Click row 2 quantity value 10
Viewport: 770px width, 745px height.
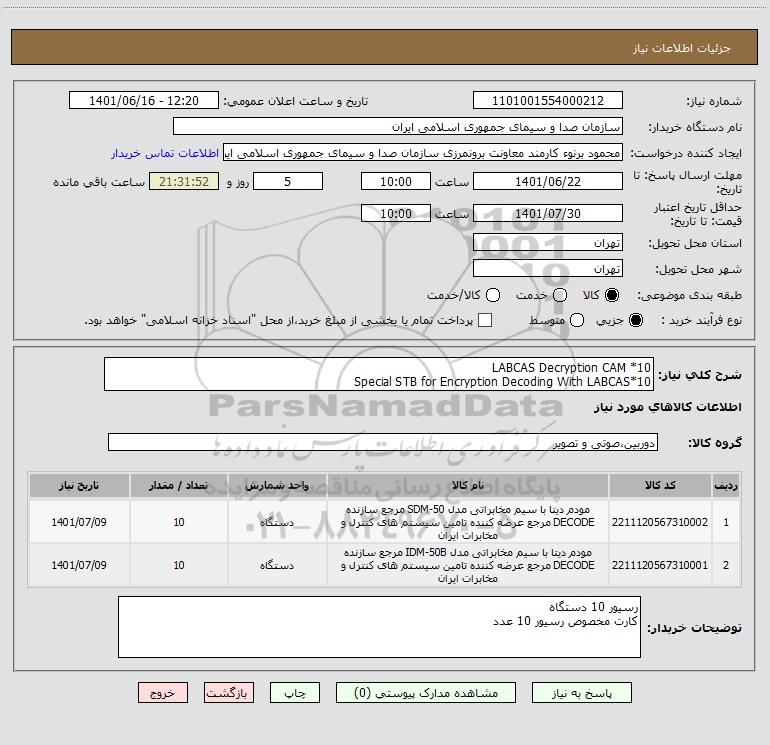click(x=179, y=565)
